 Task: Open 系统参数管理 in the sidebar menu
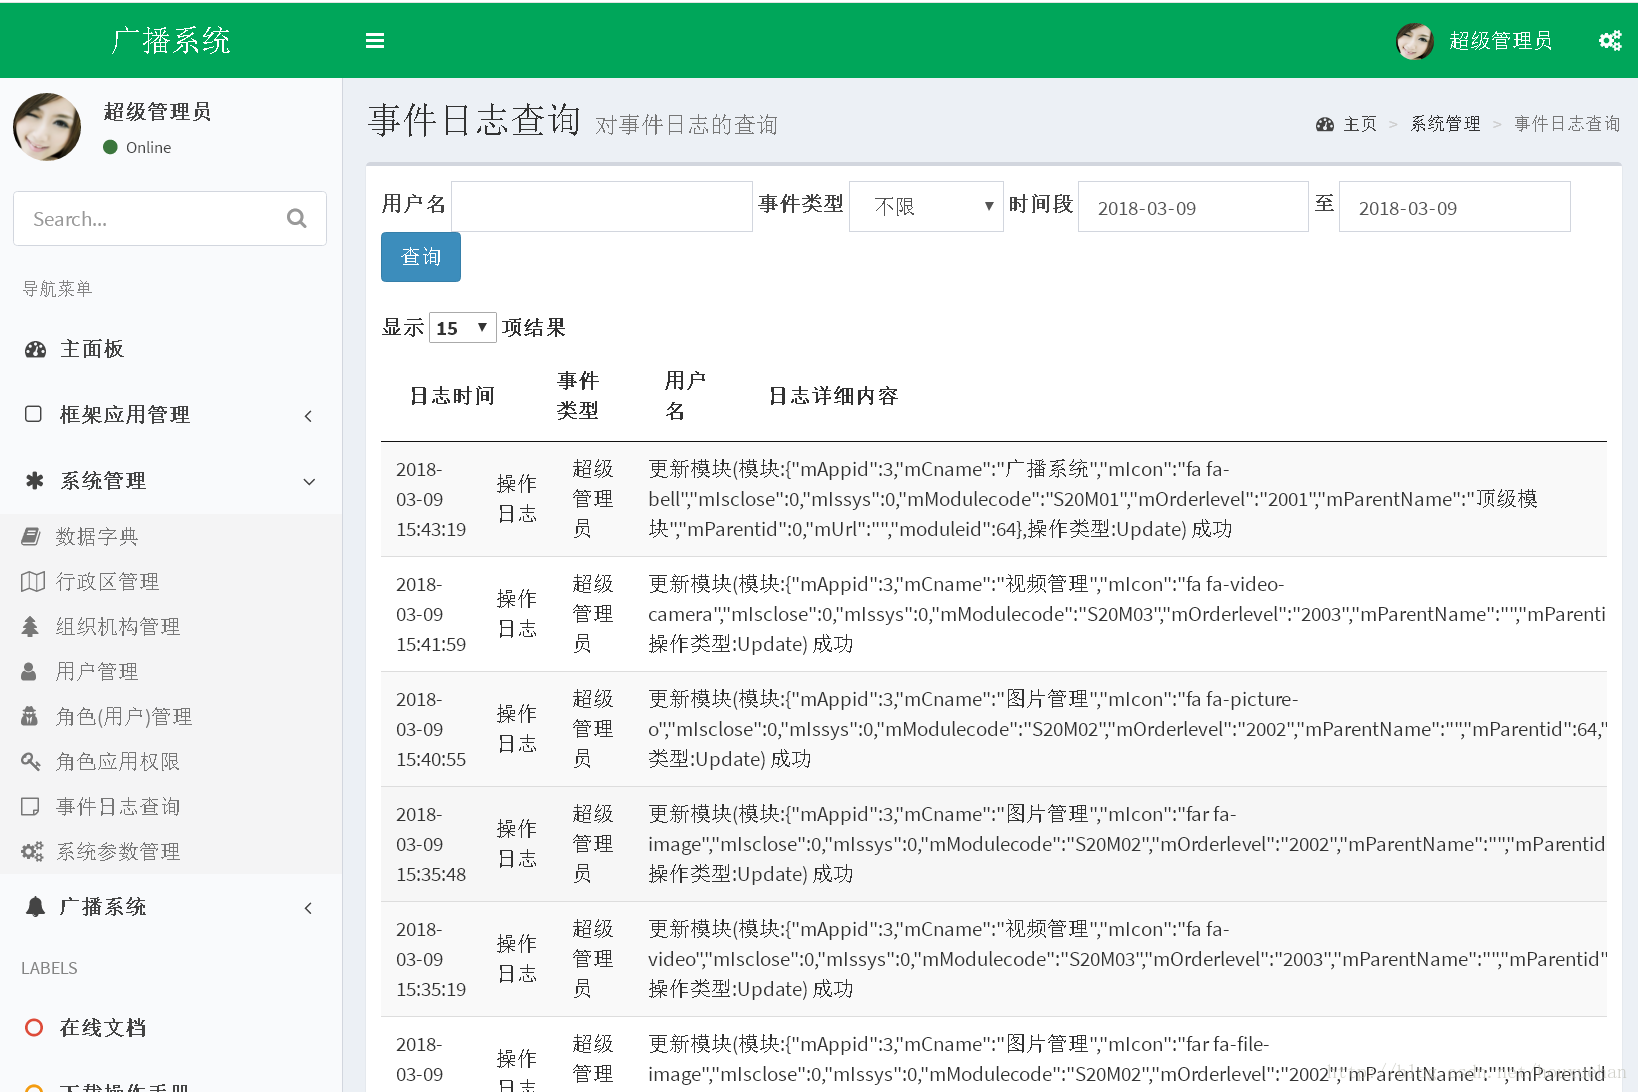point(117,852)
